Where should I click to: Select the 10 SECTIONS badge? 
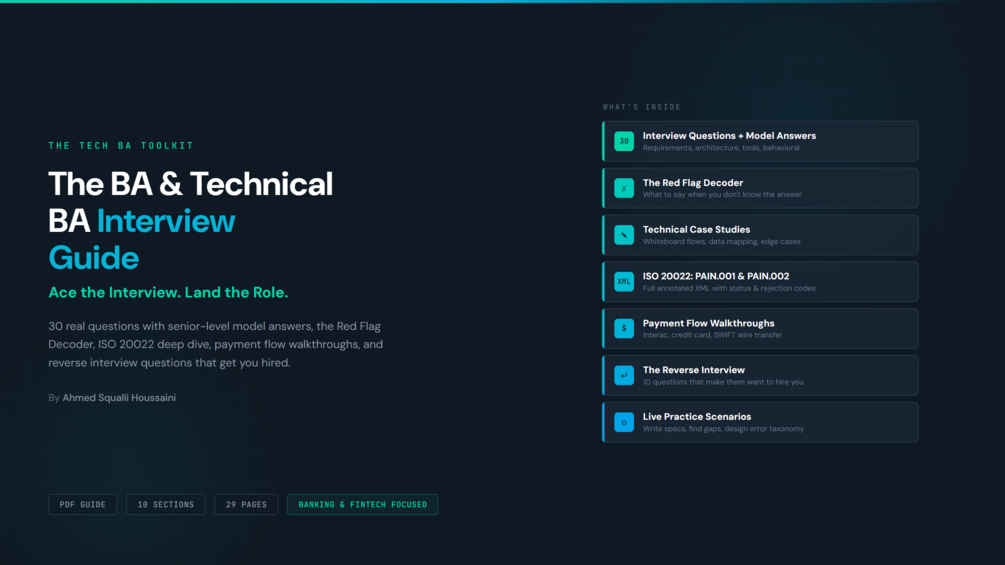click(x=165, y=504)
